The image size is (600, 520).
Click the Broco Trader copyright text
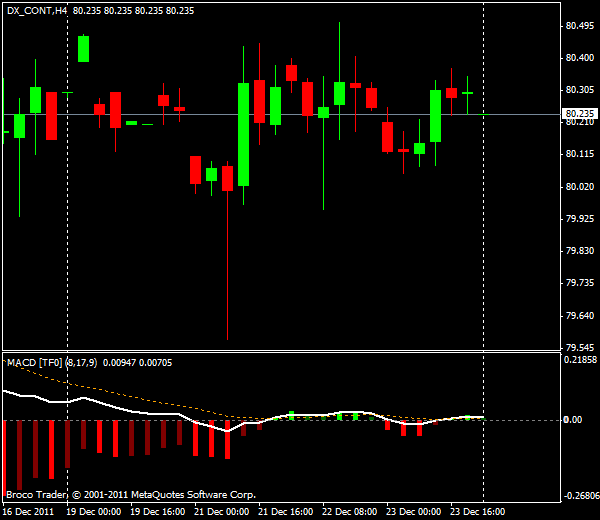[x=131, y=495]
